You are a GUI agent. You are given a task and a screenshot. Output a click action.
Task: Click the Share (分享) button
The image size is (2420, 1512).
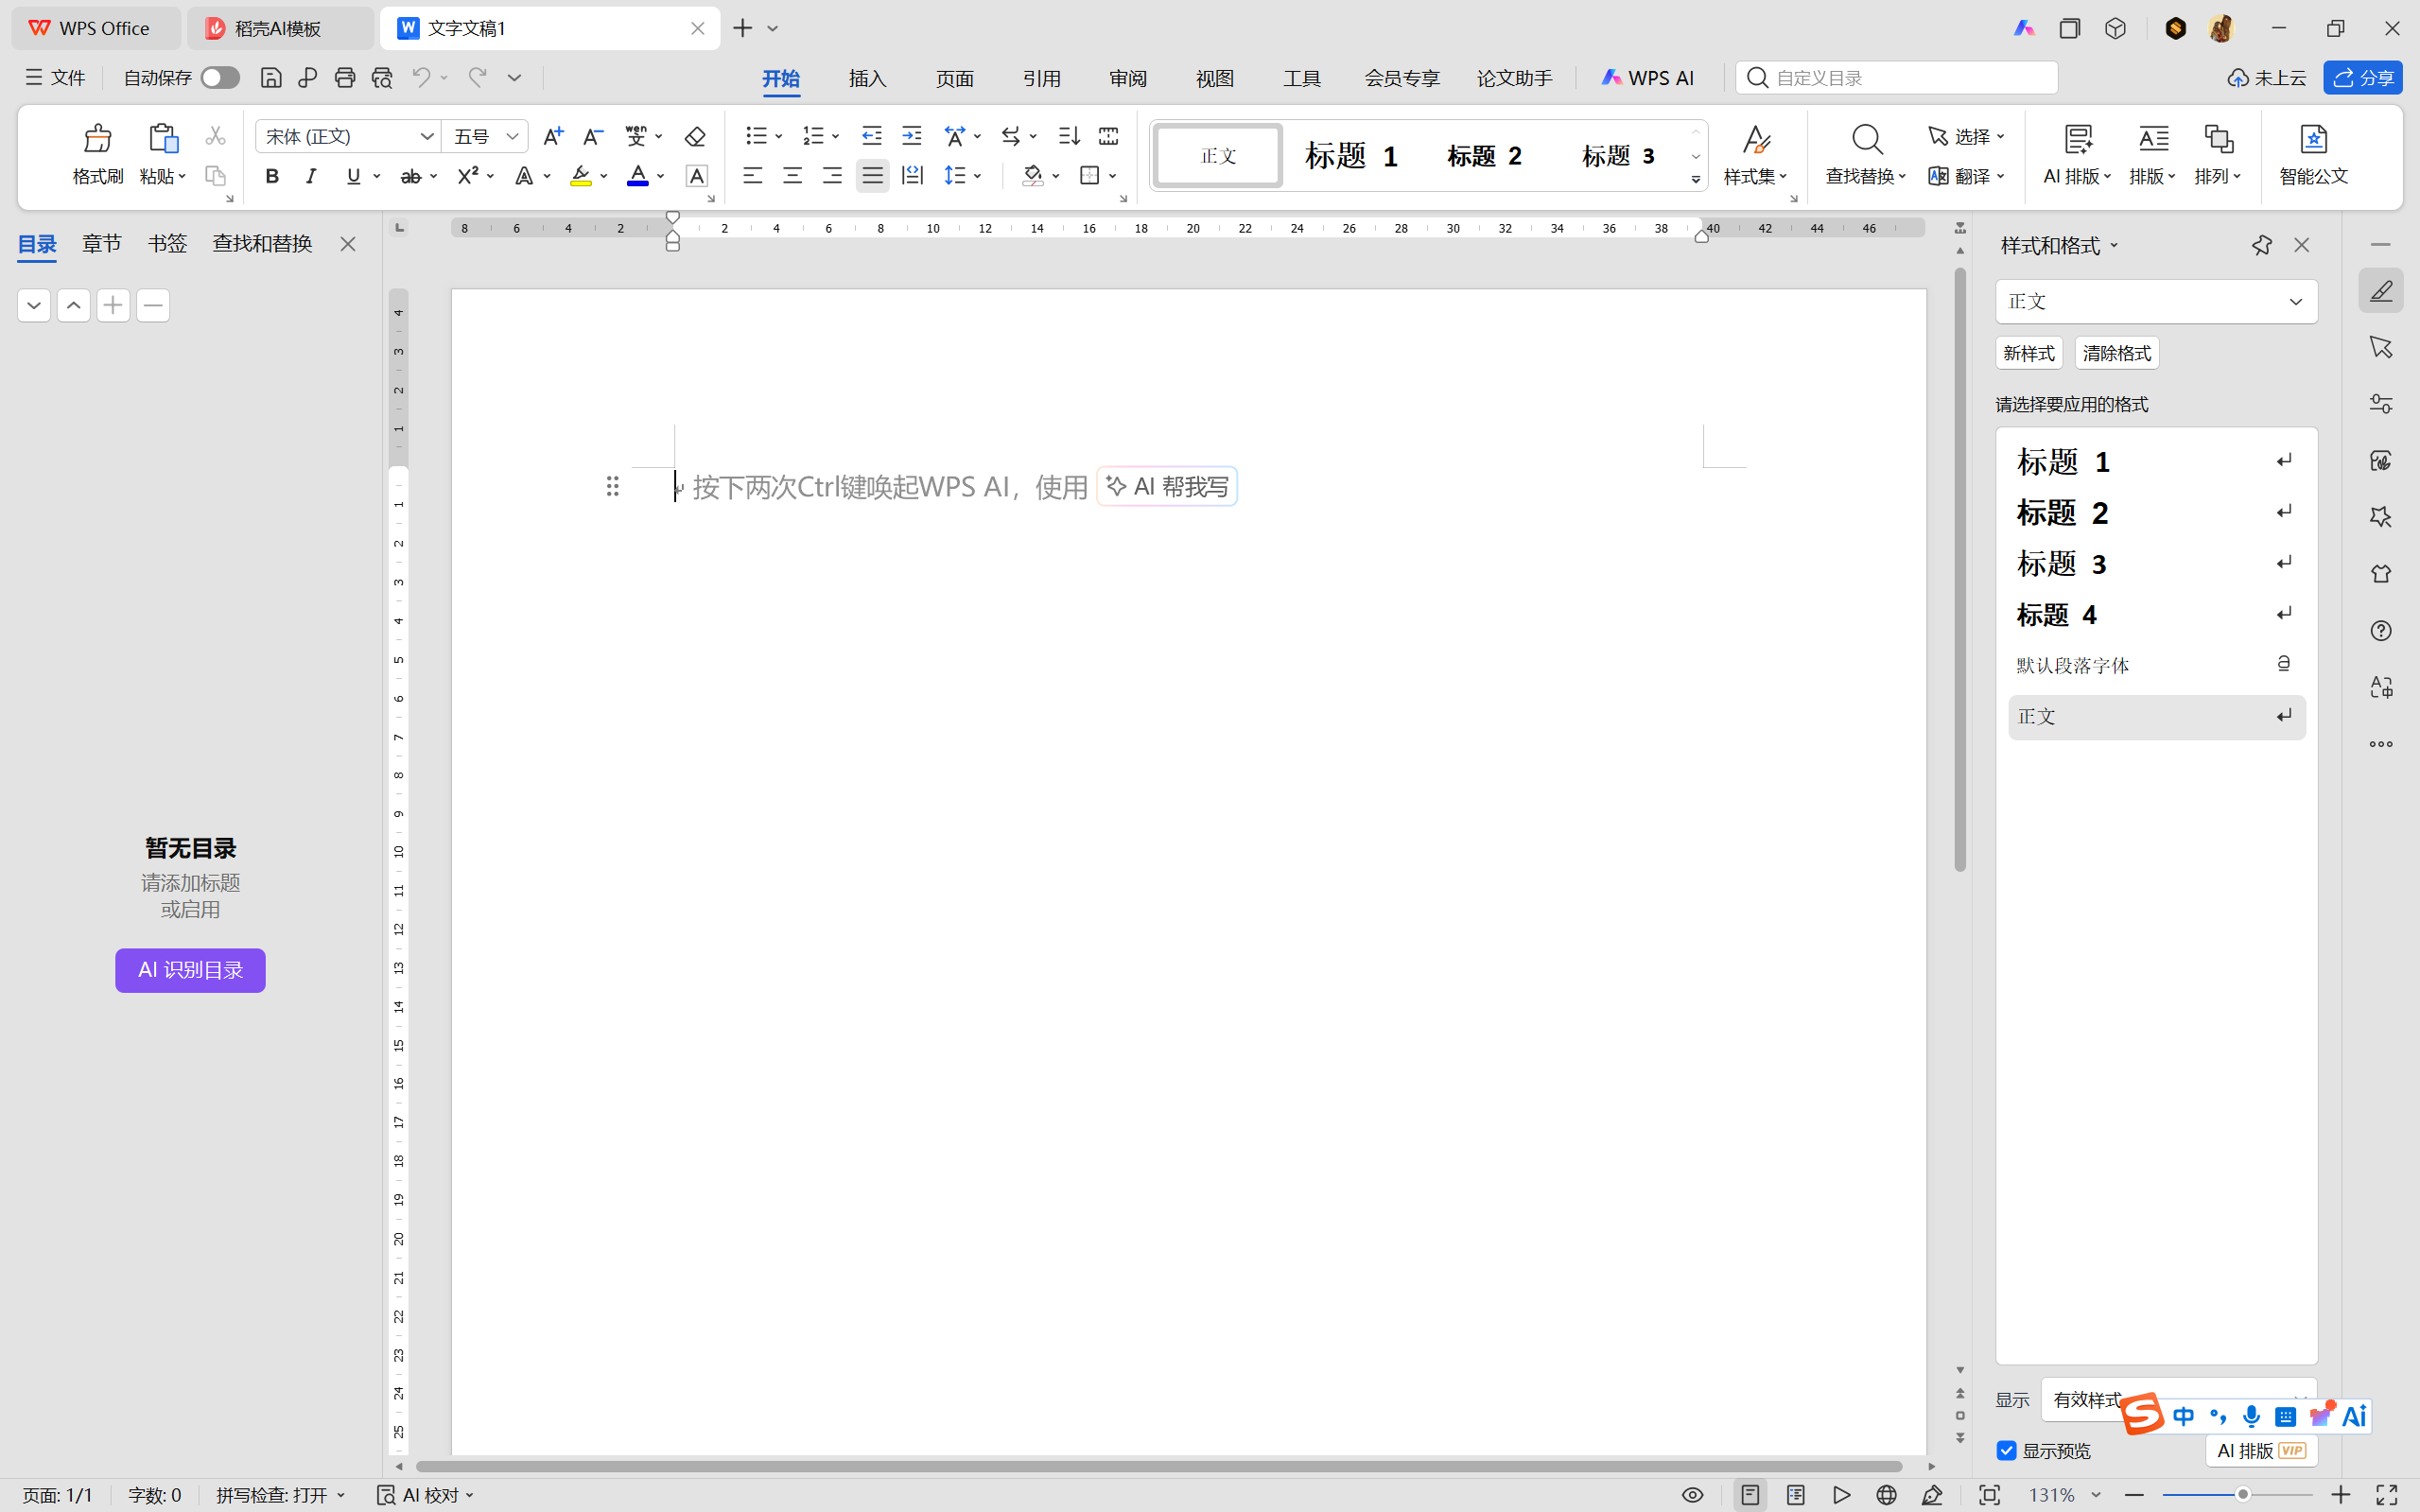[x=2362, y=78]
